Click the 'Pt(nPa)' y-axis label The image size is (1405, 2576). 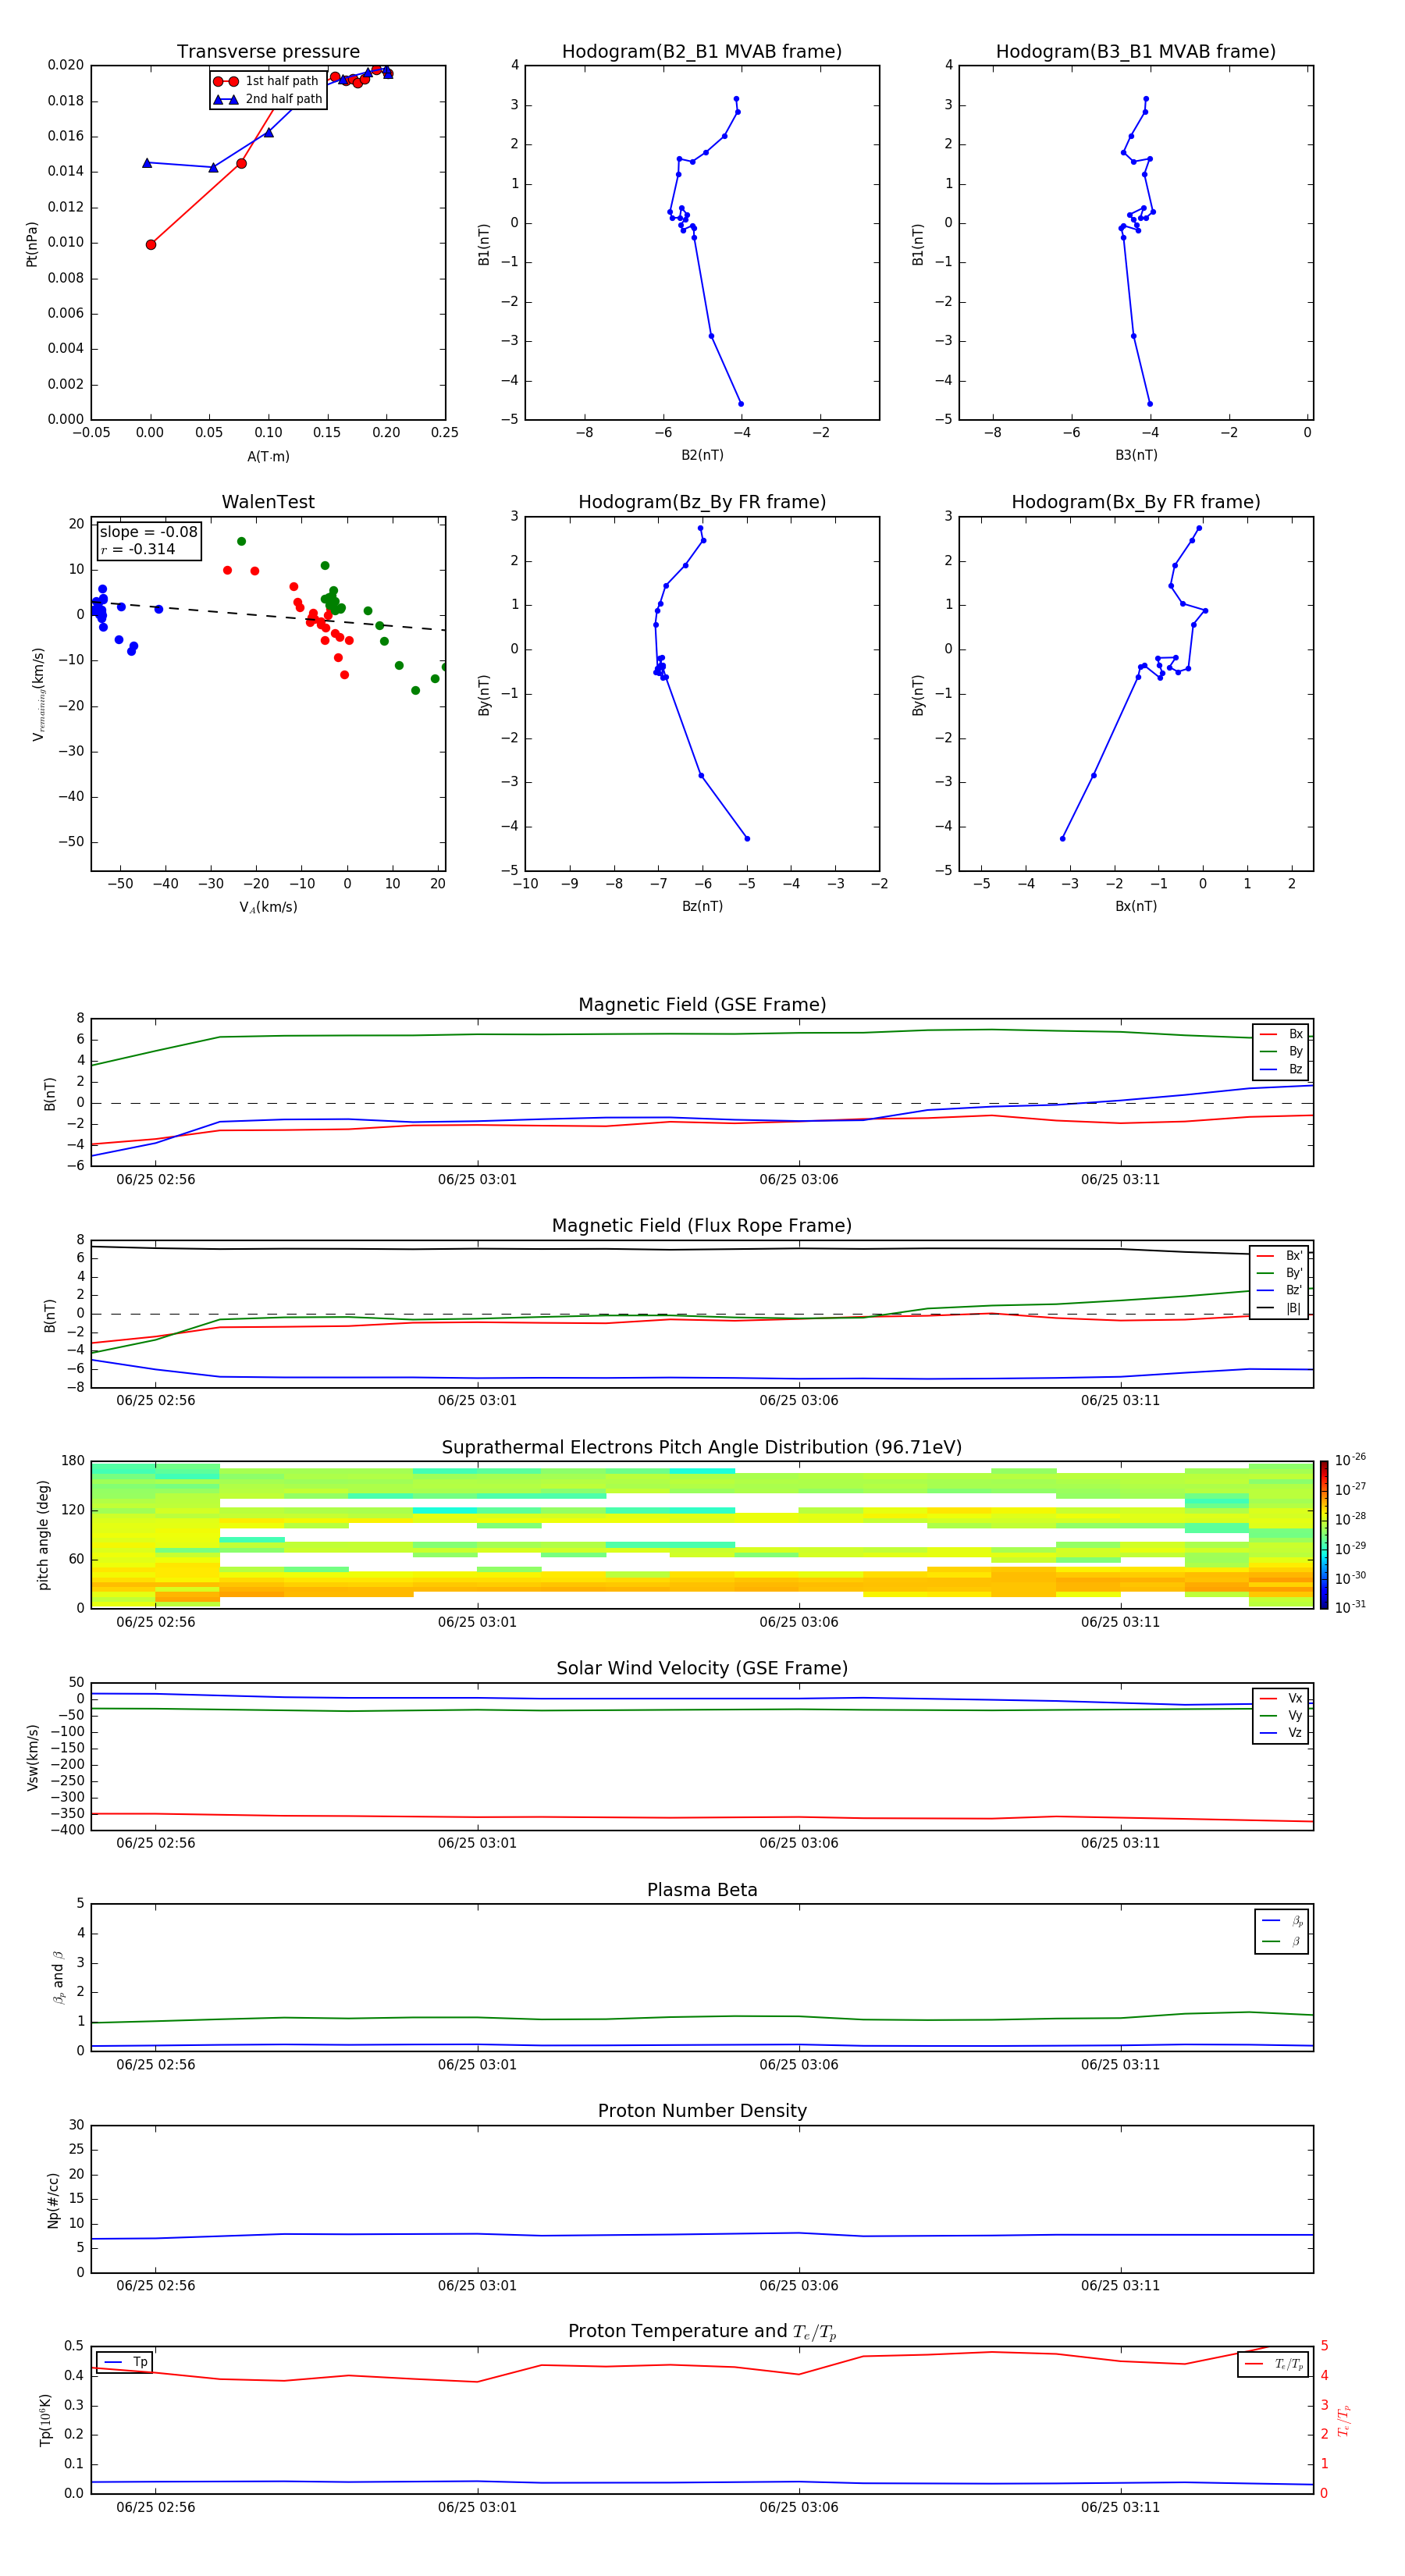pyautogui.click(x=32, y=244)
